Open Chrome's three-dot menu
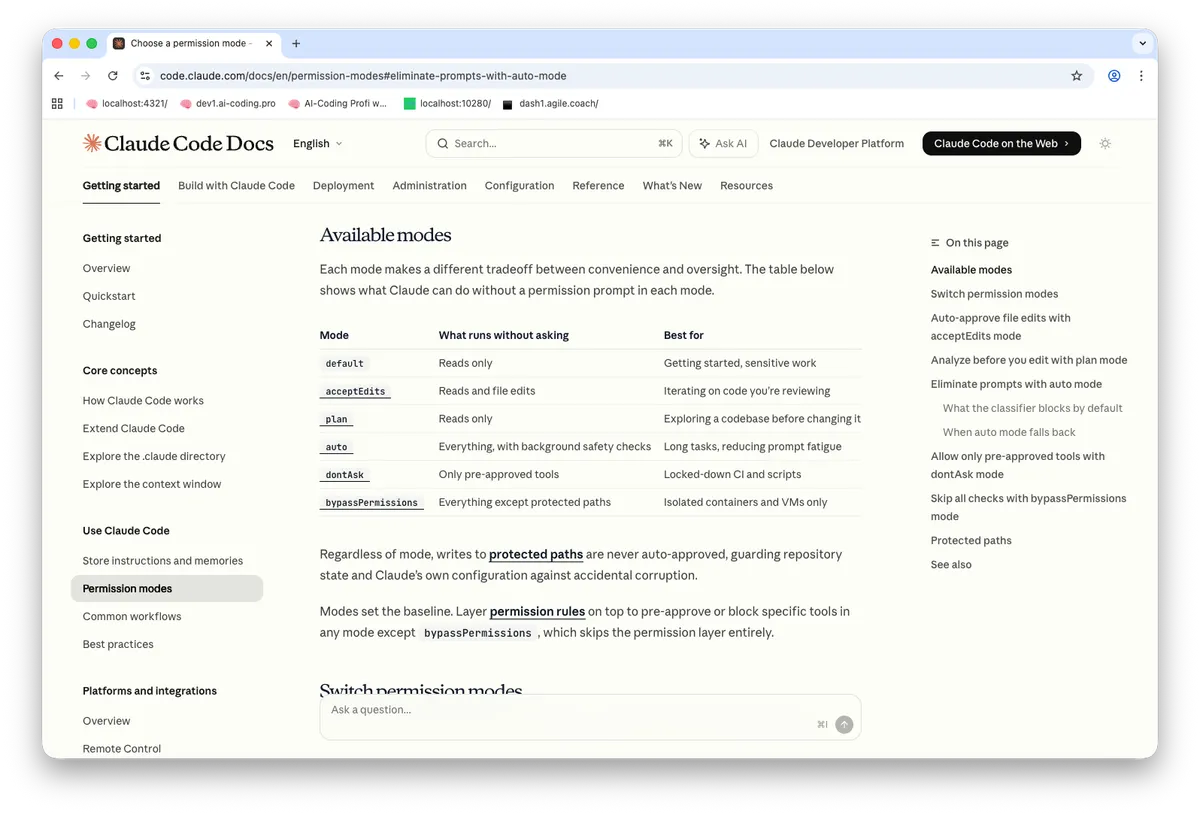Viewport: 1200px width, 814px height. (1141, 76)
